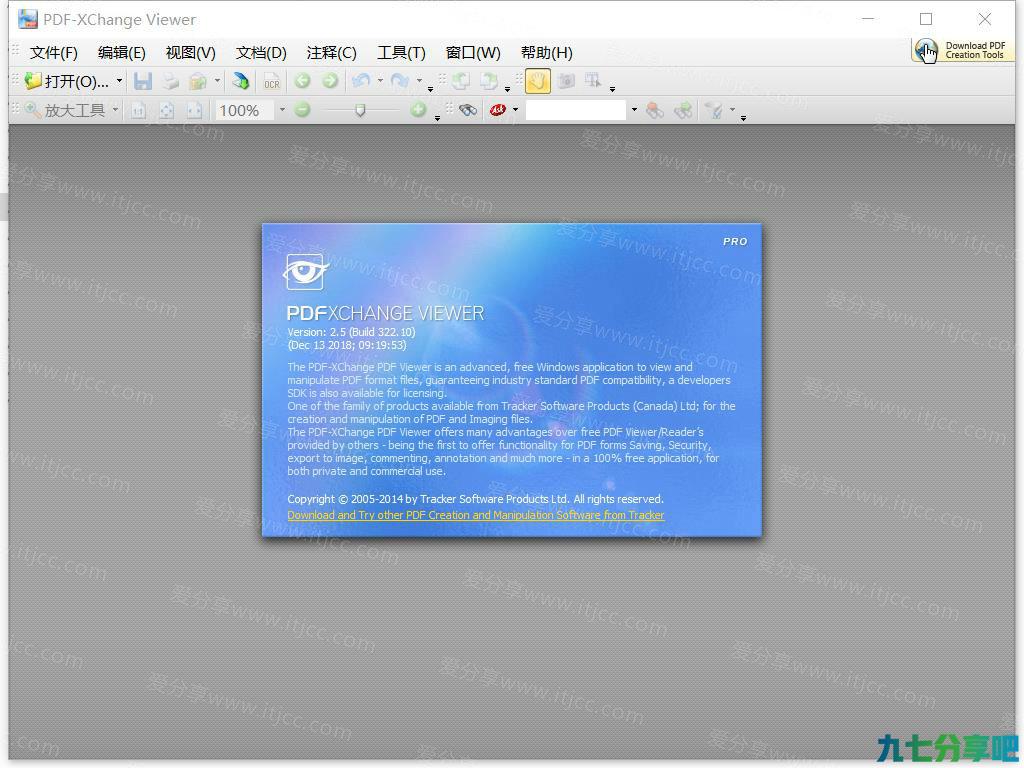
Task: Click the red Ask search icon
Action: (x=498, y=110)
